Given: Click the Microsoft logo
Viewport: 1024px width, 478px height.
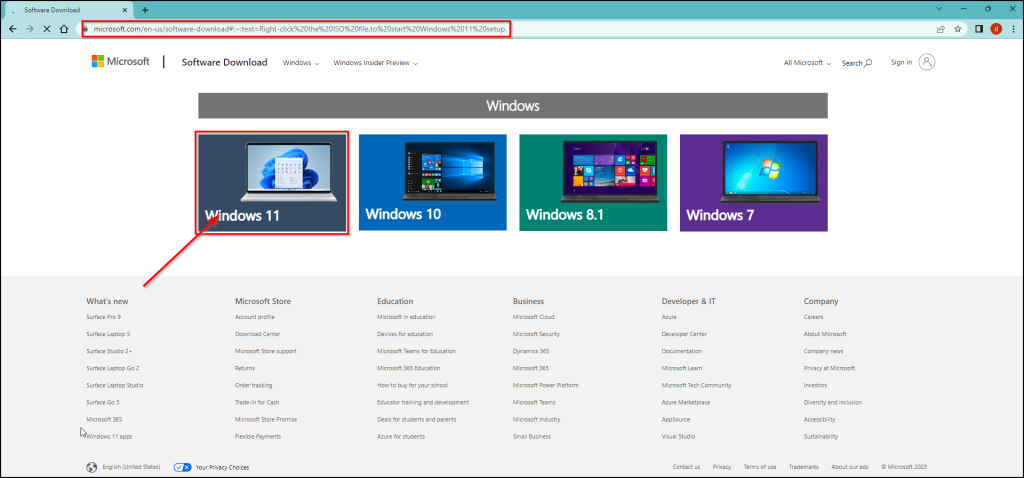Looking at the screenshot, I should tap(120, 61).
